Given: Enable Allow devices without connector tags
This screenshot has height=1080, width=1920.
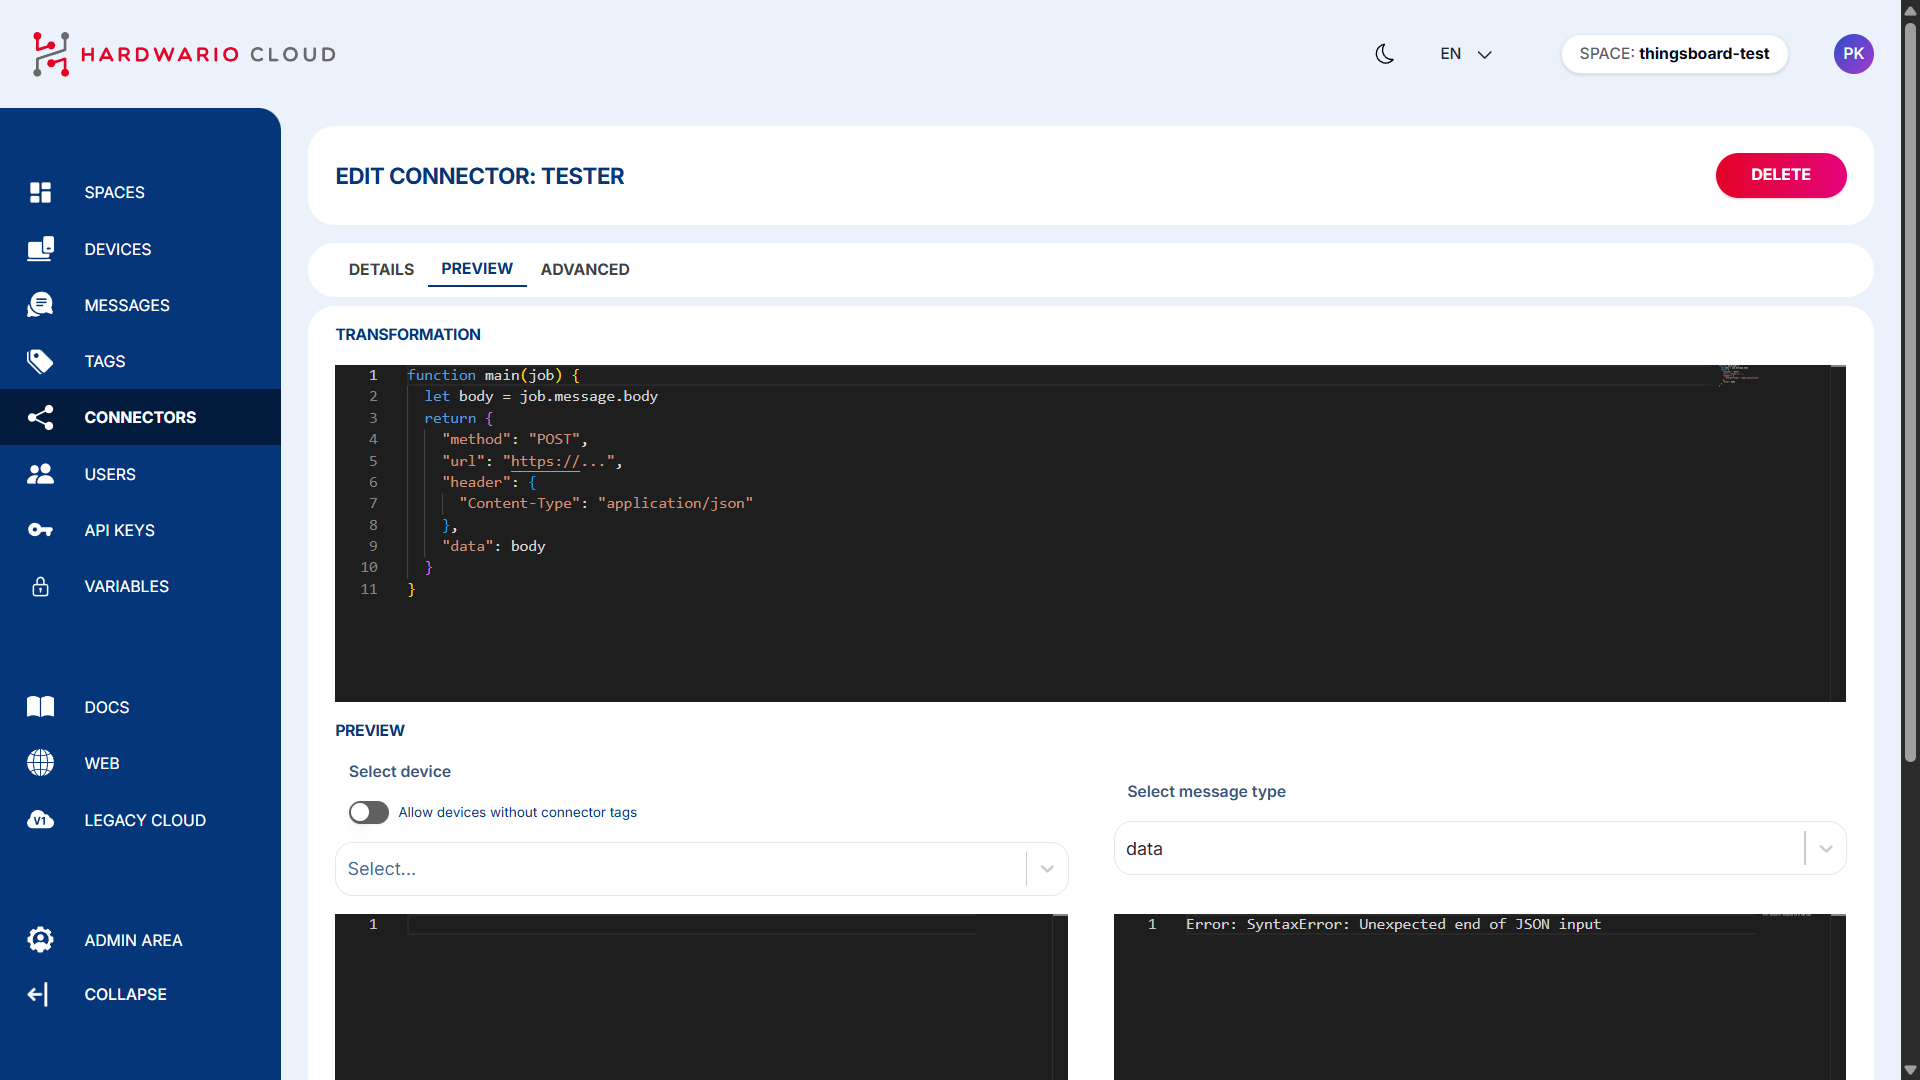Looking at the screenshot, I should 368,812.
